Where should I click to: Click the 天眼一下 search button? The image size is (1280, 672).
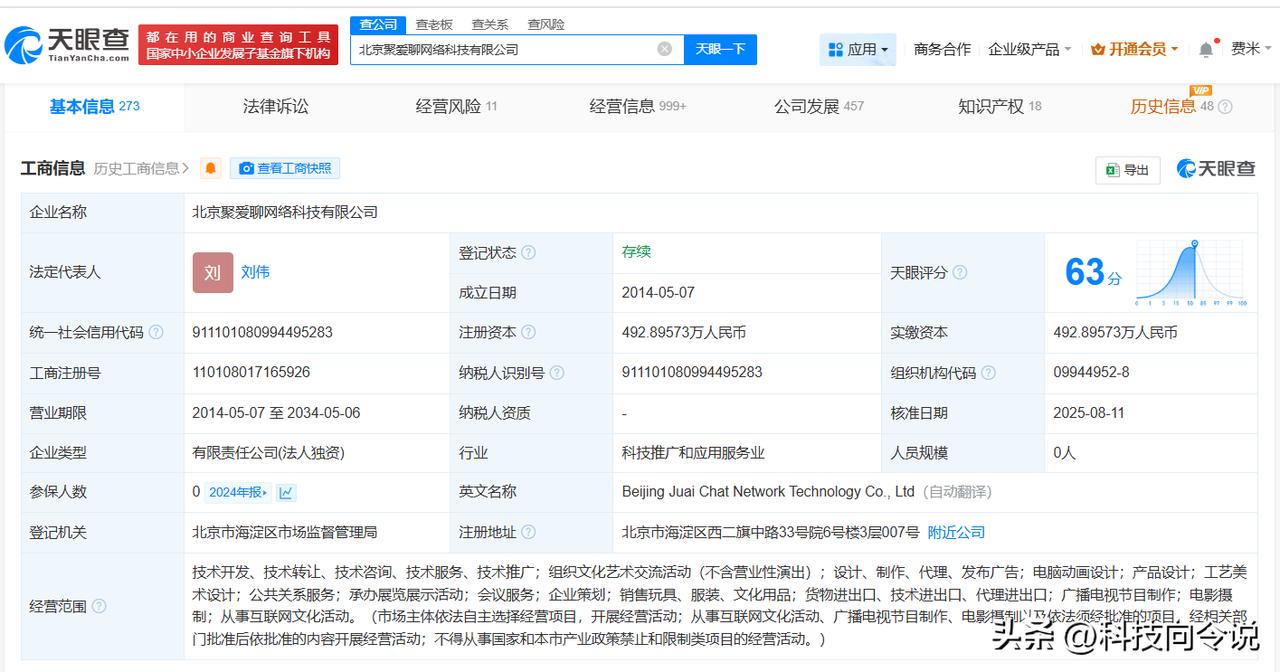[720, 49]
